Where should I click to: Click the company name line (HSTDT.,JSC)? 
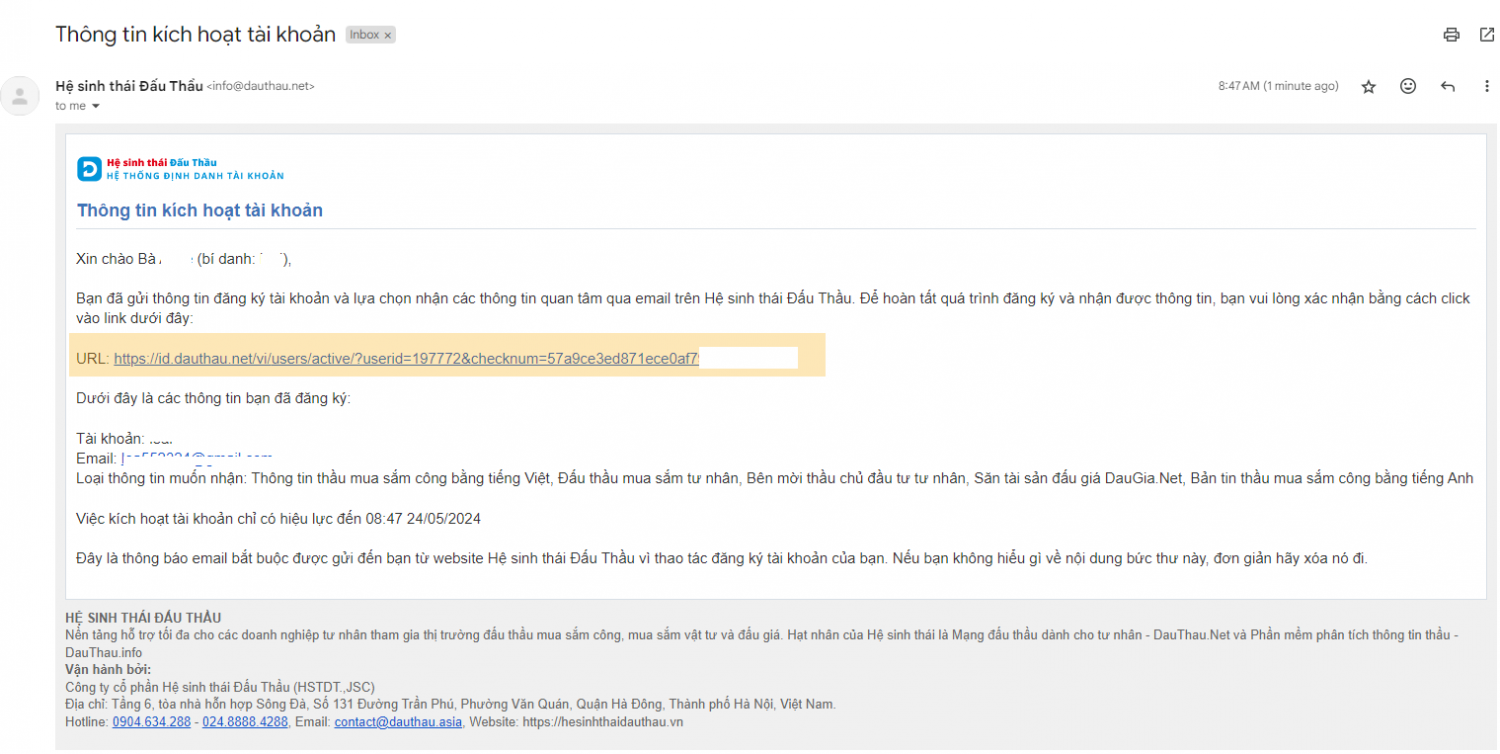220,687
